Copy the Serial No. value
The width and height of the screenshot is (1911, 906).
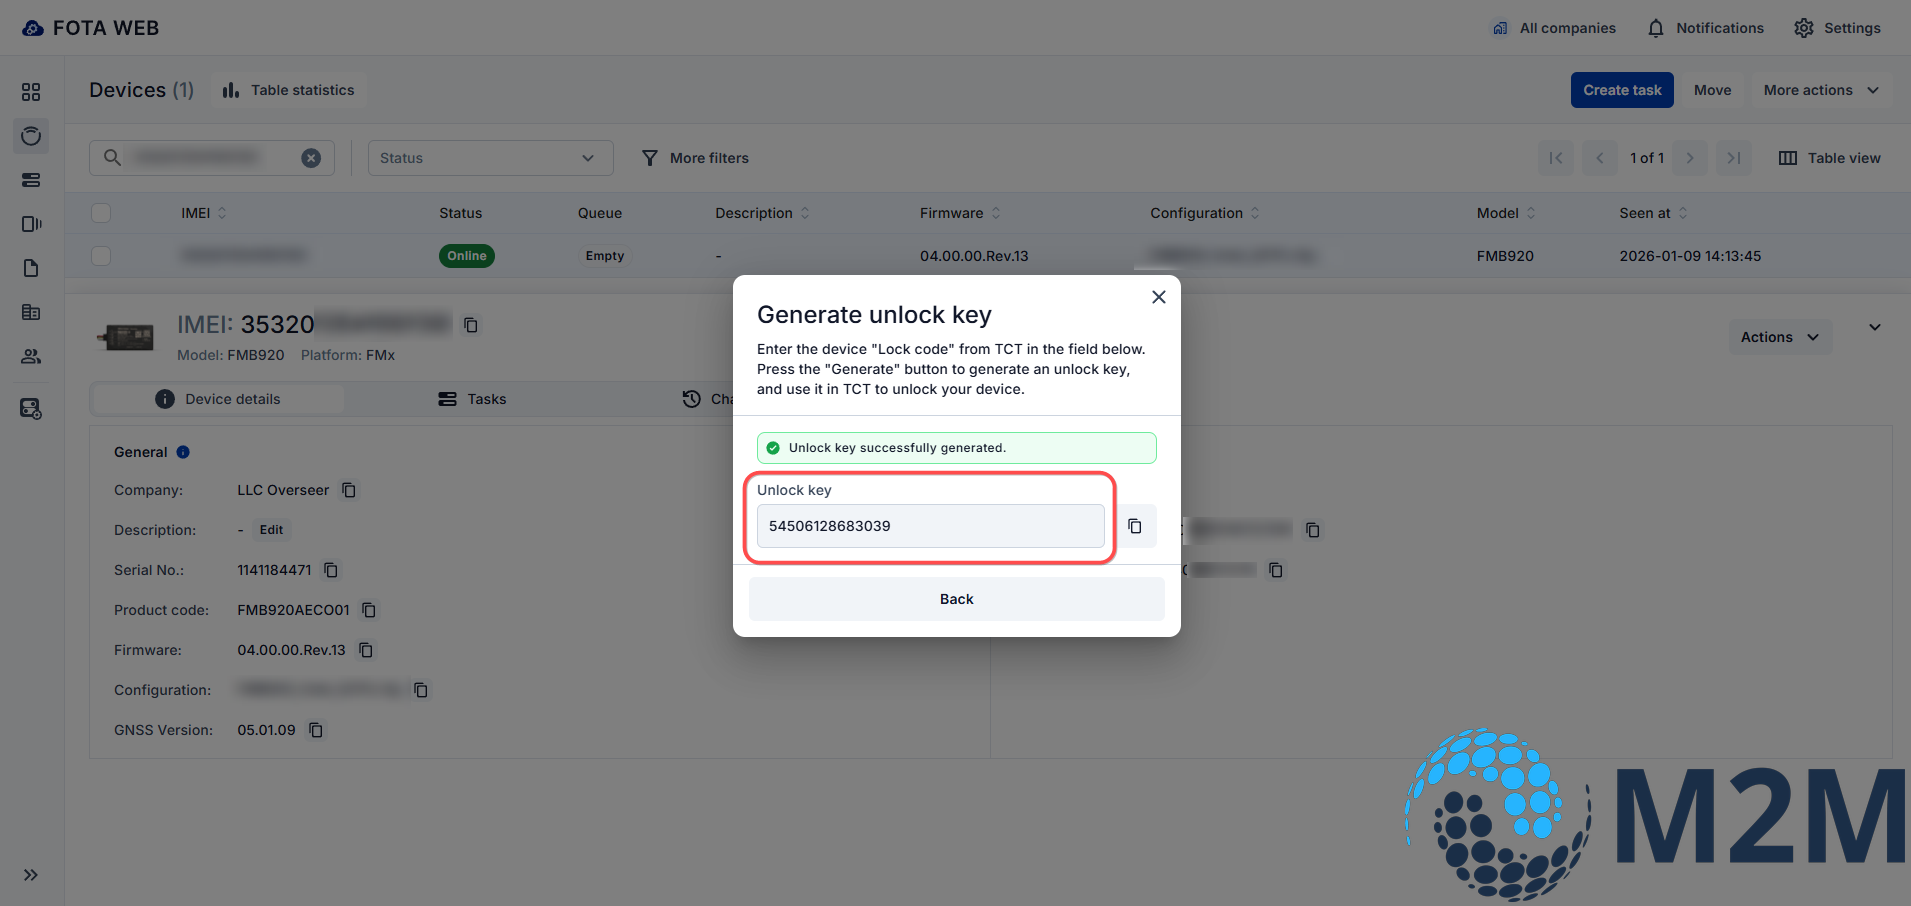pos(331,570)
